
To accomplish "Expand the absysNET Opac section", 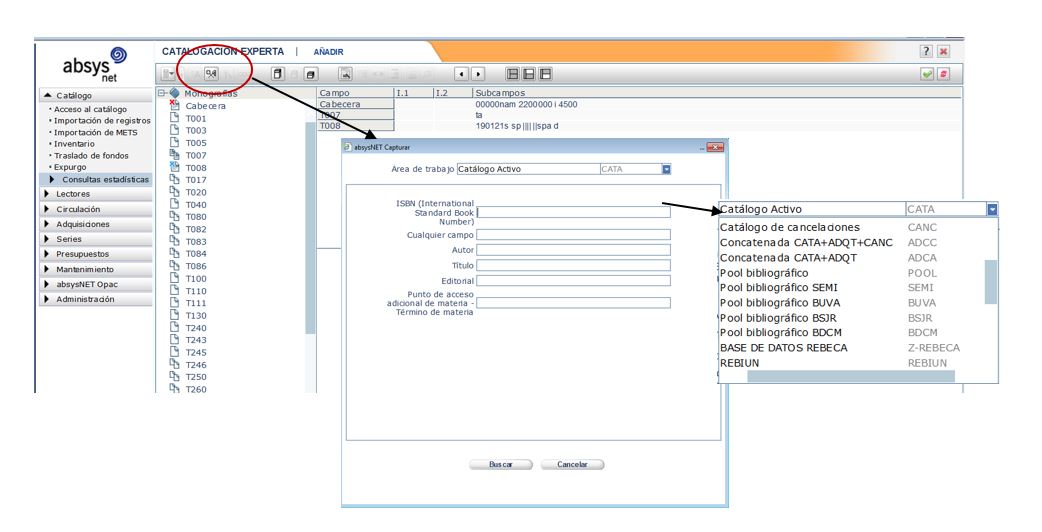I will click(x=96, y=284).
